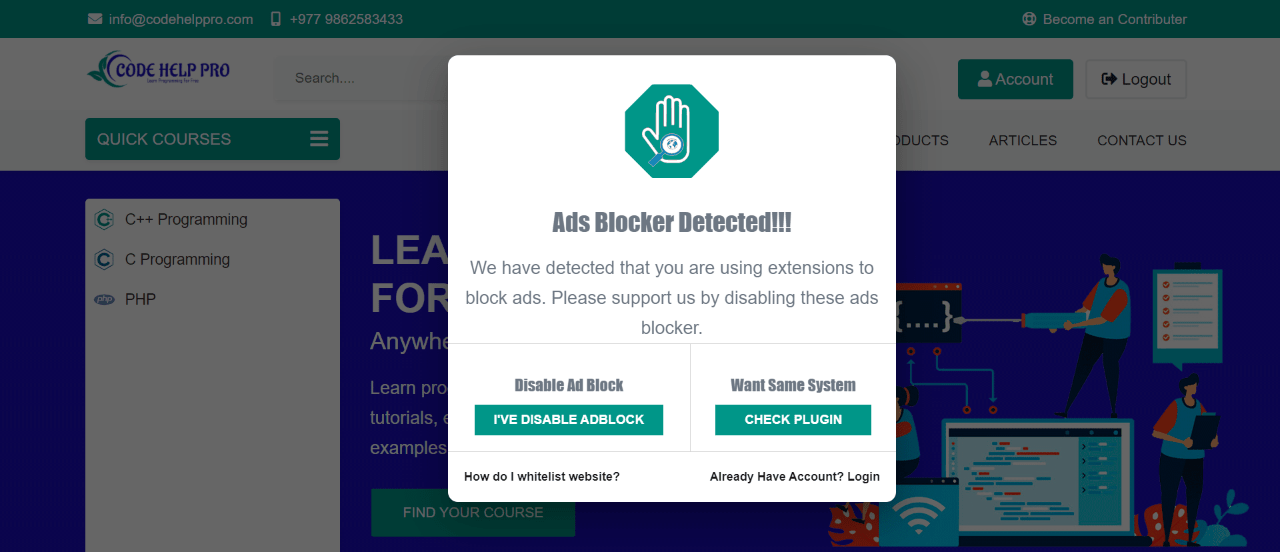Click the PHP icon in sidebar
This screenshot has height=552, width=1280.
[x=104, y=299]
